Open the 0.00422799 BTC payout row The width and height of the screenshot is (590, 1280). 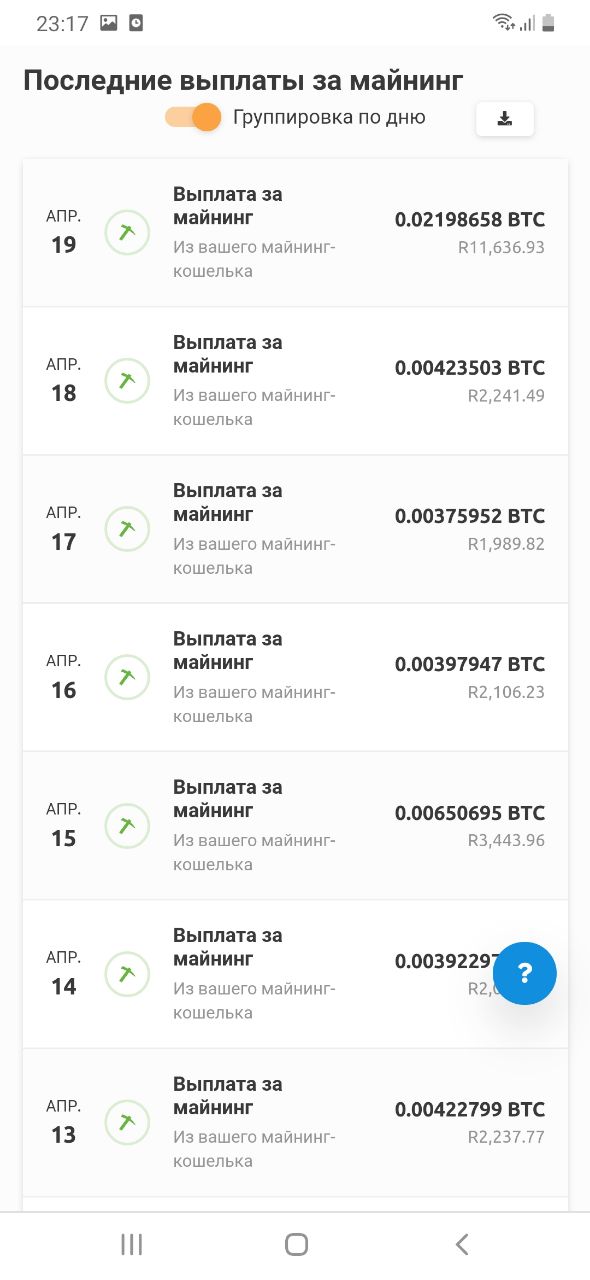(295, 1123)
